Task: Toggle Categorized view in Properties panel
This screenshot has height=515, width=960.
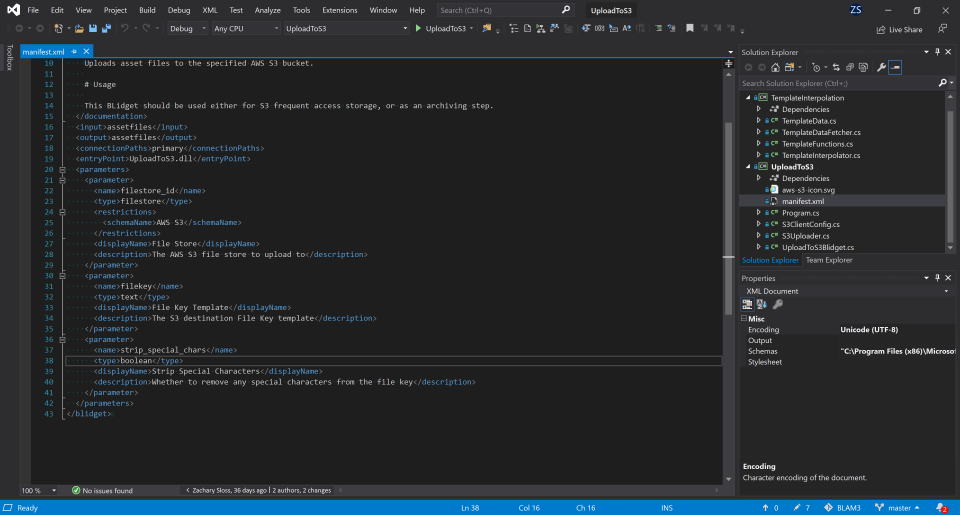Action: pyautogui.click(x=747, y=304)
